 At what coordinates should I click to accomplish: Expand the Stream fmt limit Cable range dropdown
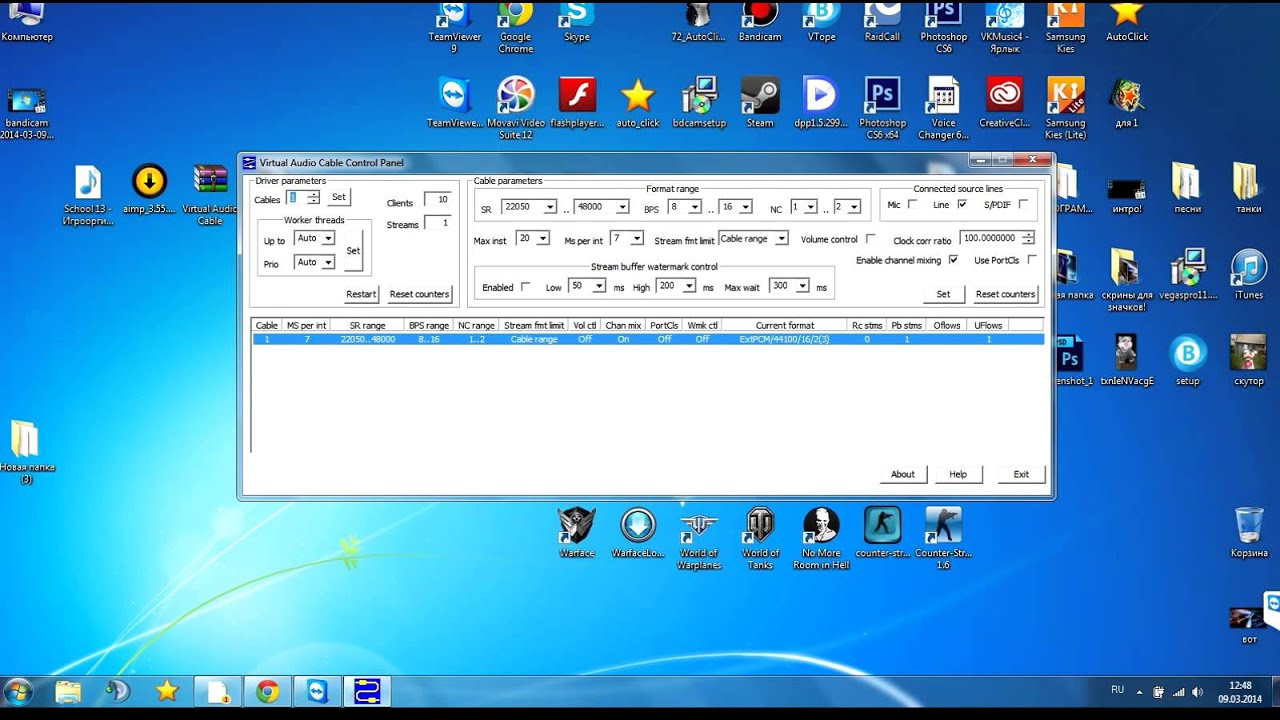(781, 238)
